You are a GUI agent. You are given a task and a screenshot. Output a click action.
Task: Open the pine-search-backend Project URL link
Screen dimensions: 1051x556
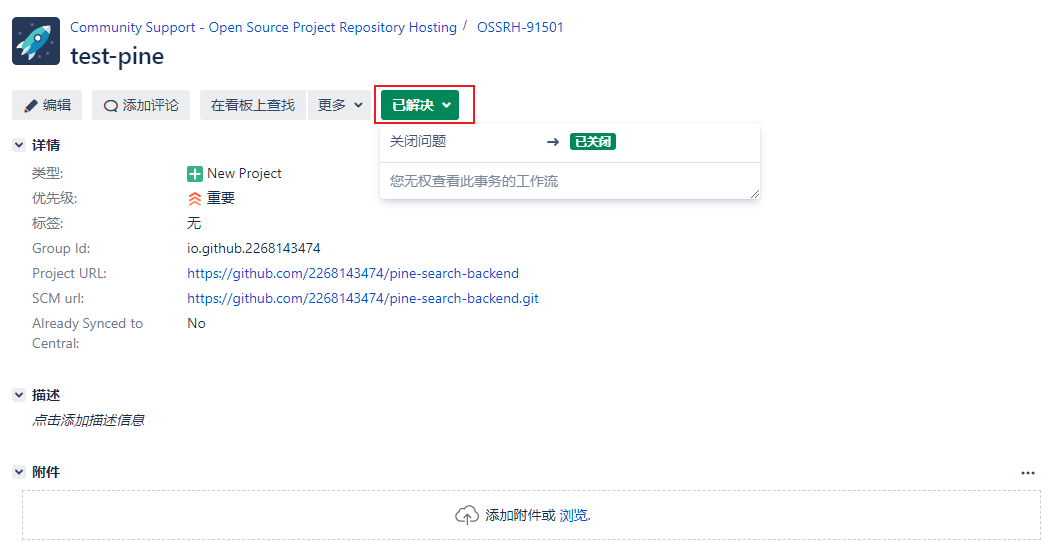353,273
